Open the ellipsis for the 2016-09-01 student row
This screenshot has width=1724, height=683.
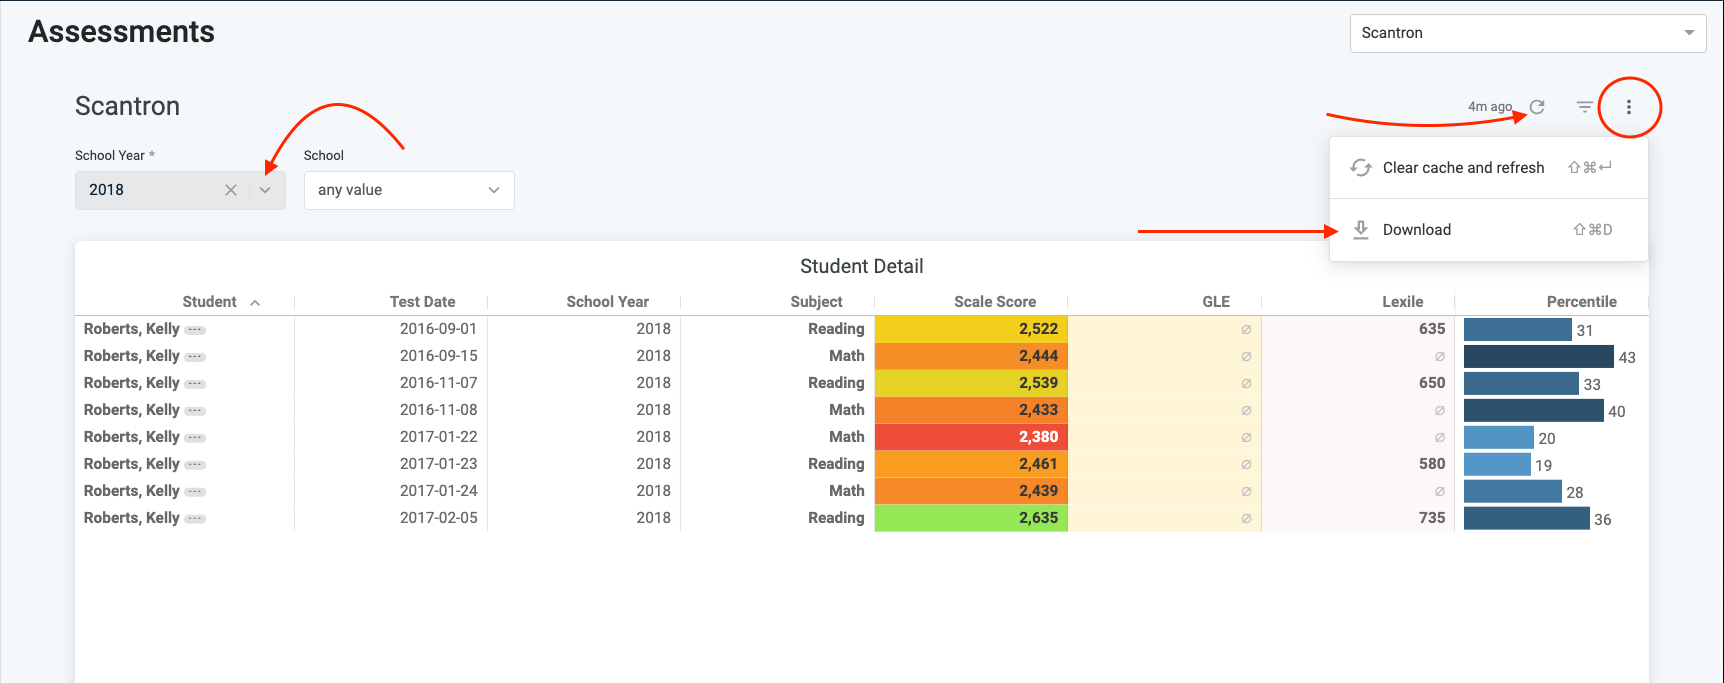pos(195,330)
